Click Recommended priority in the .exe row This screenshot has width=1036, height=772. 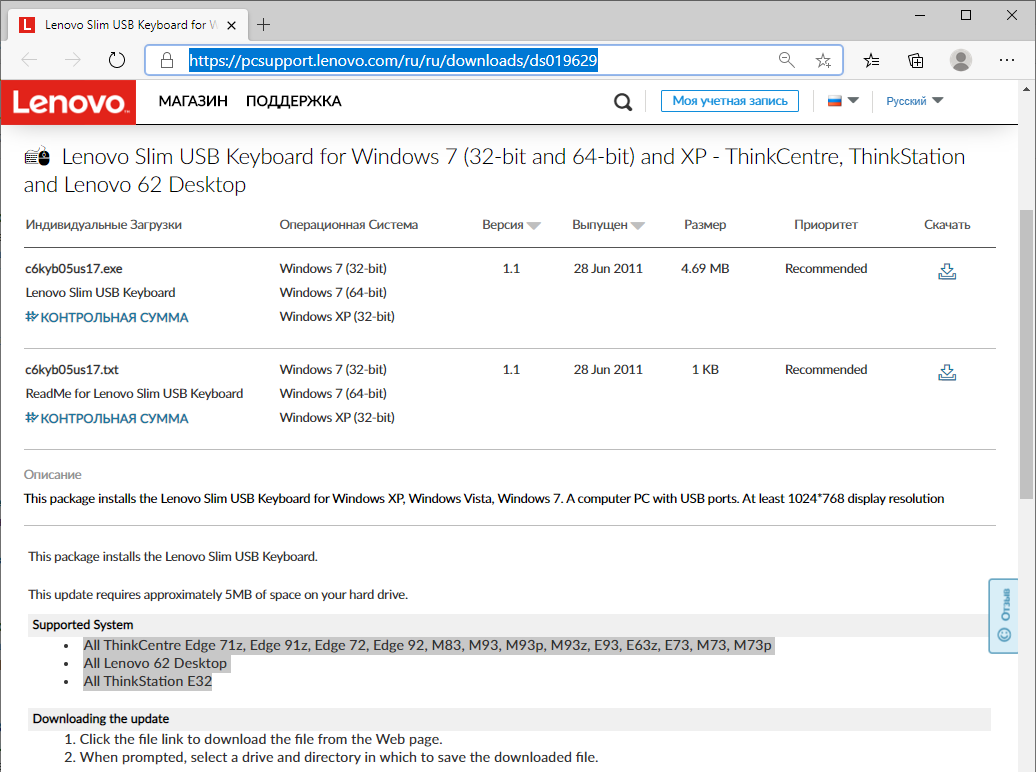(x=826, y=268)
